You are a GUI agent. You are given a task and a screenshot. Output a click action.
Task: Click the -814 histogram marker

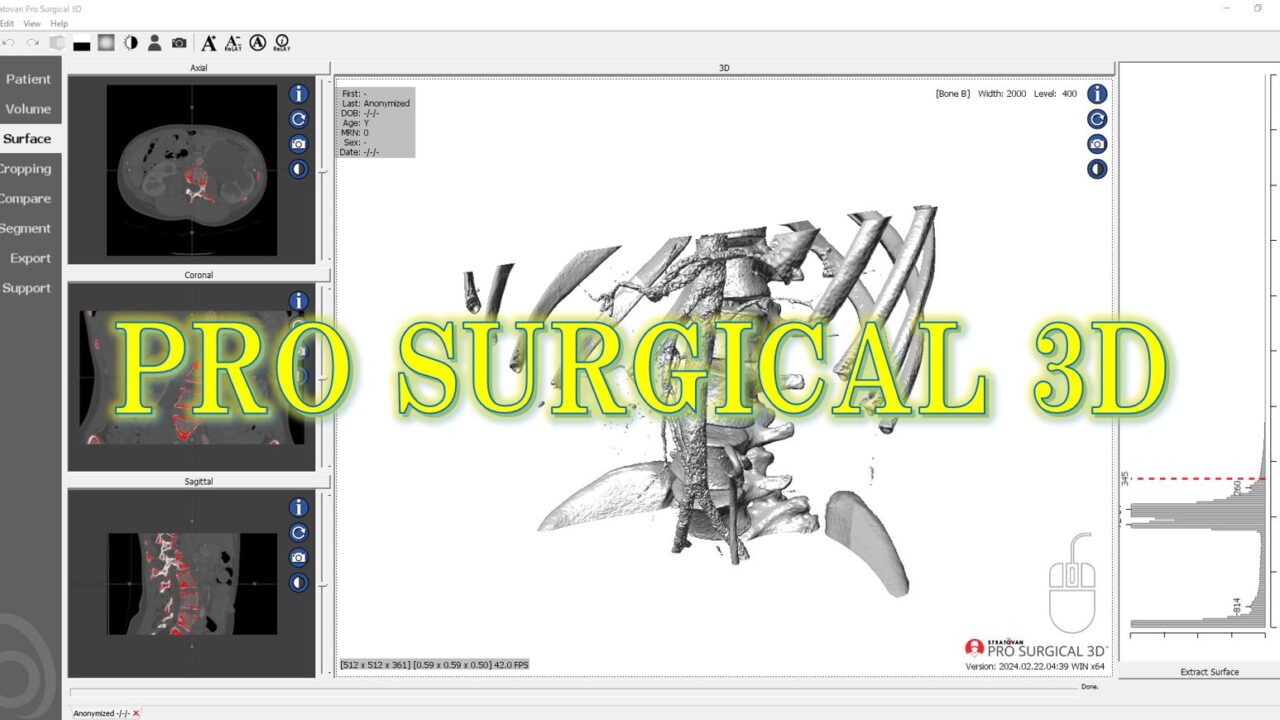[1237, 606]
